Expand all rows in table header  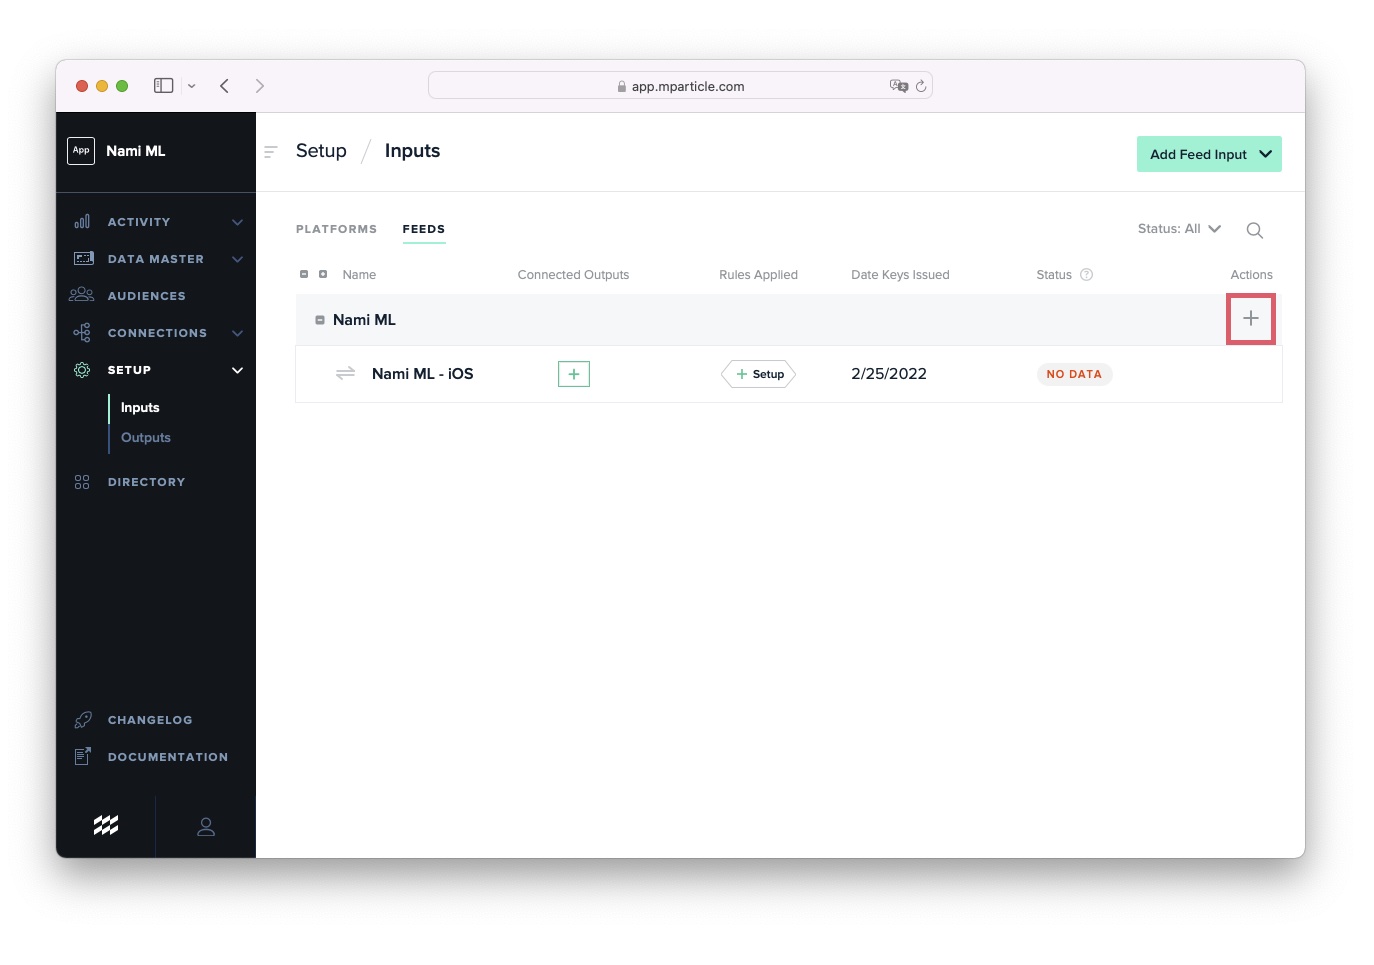click(x=323, y=274)
